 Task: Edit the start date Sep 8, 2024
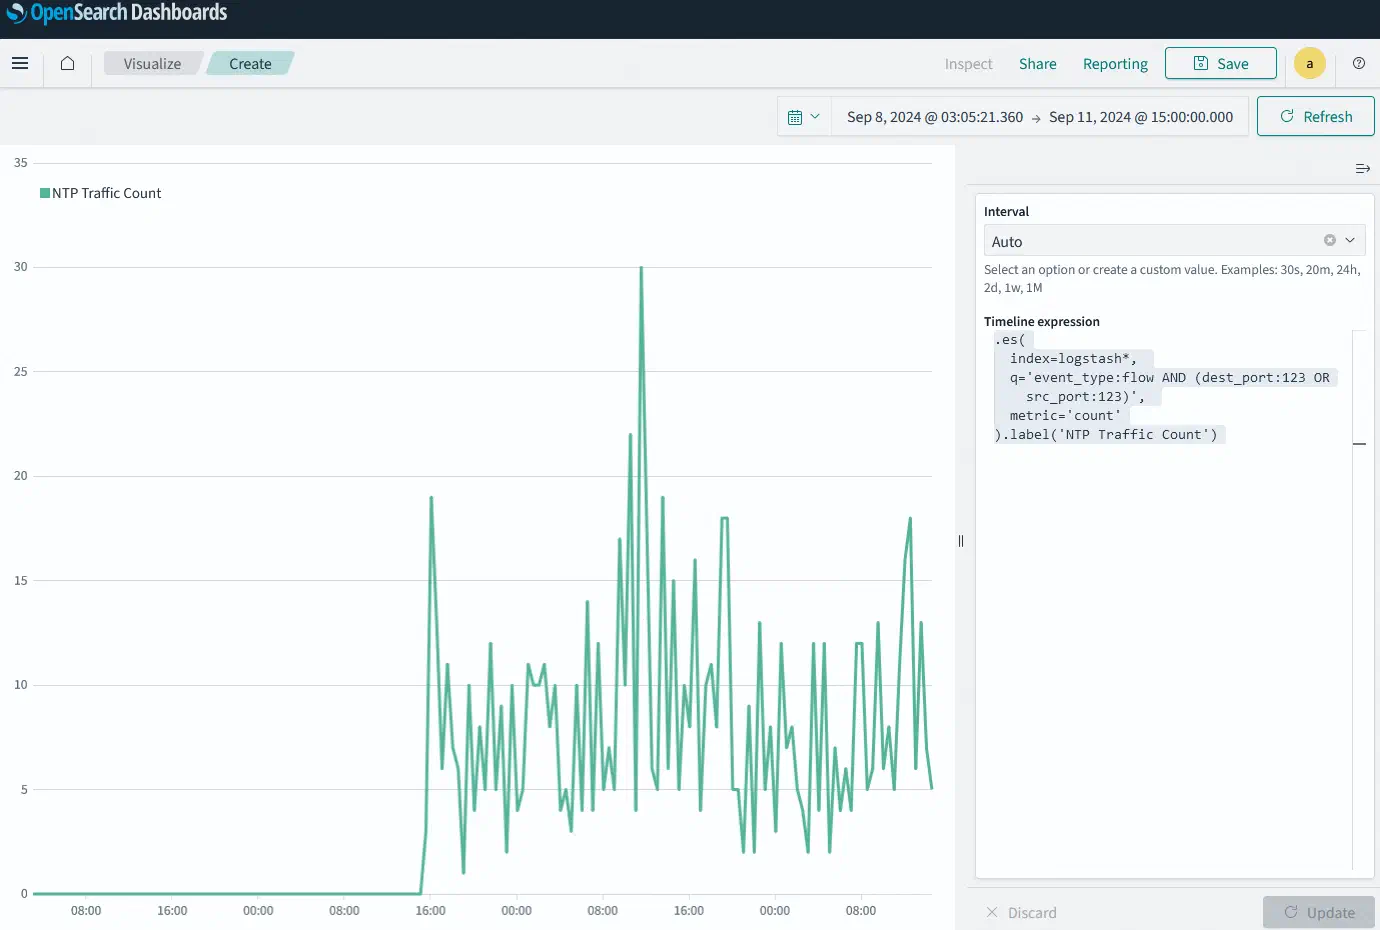pyautogui.click(x=935, y=117)
